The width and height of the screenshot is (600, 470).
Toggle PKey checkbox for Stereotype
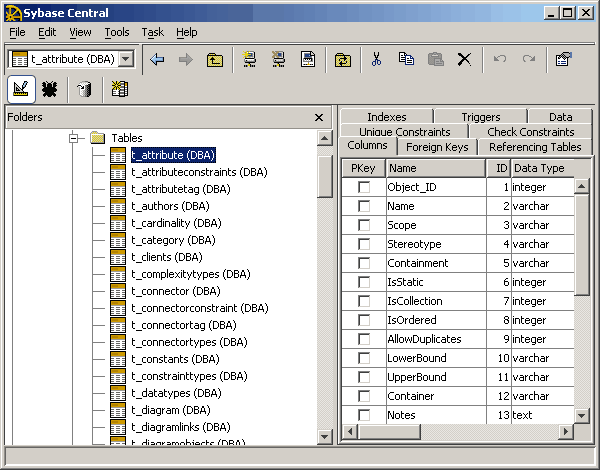[x=364, y=244]
